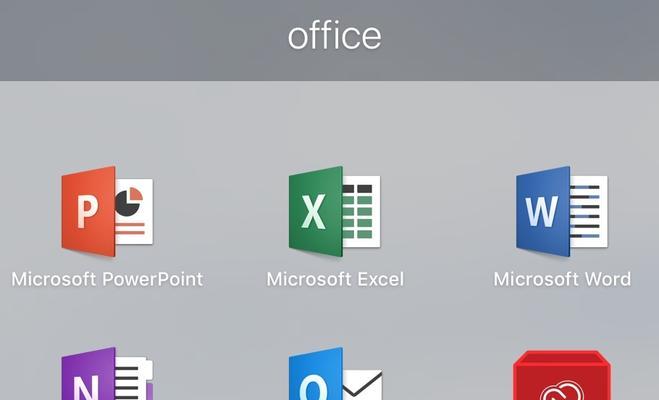Launch the purple OneNote app icon
659x400 pixels.
tap(107, 373)
